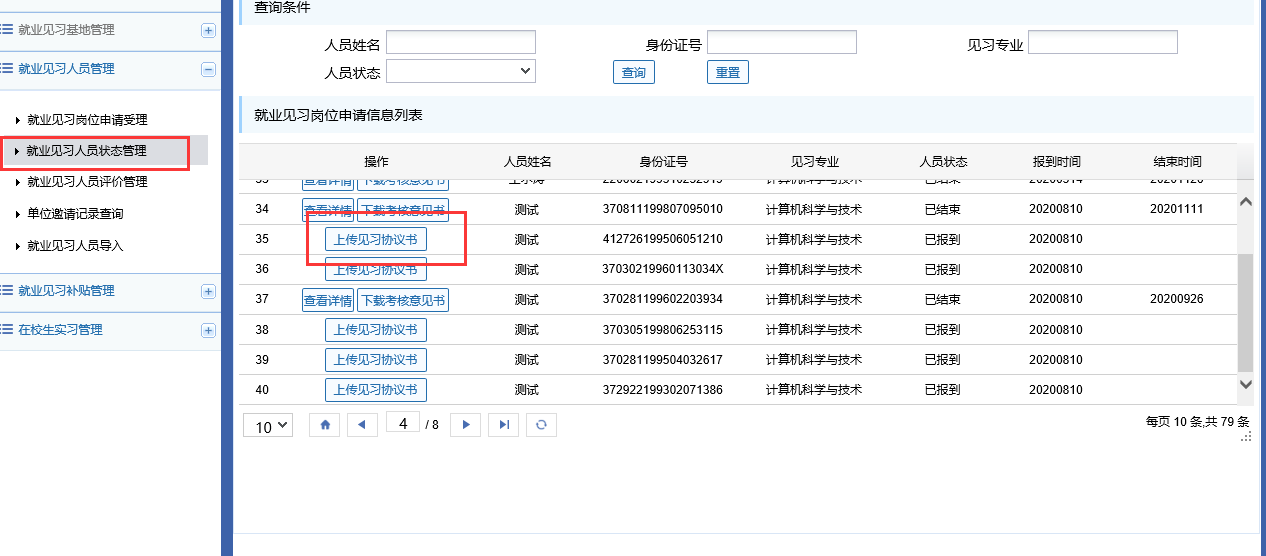Click end date 20200926
Image resolution: width=1266 pixels, height=556 pixels.
(x=1177, y=300)
